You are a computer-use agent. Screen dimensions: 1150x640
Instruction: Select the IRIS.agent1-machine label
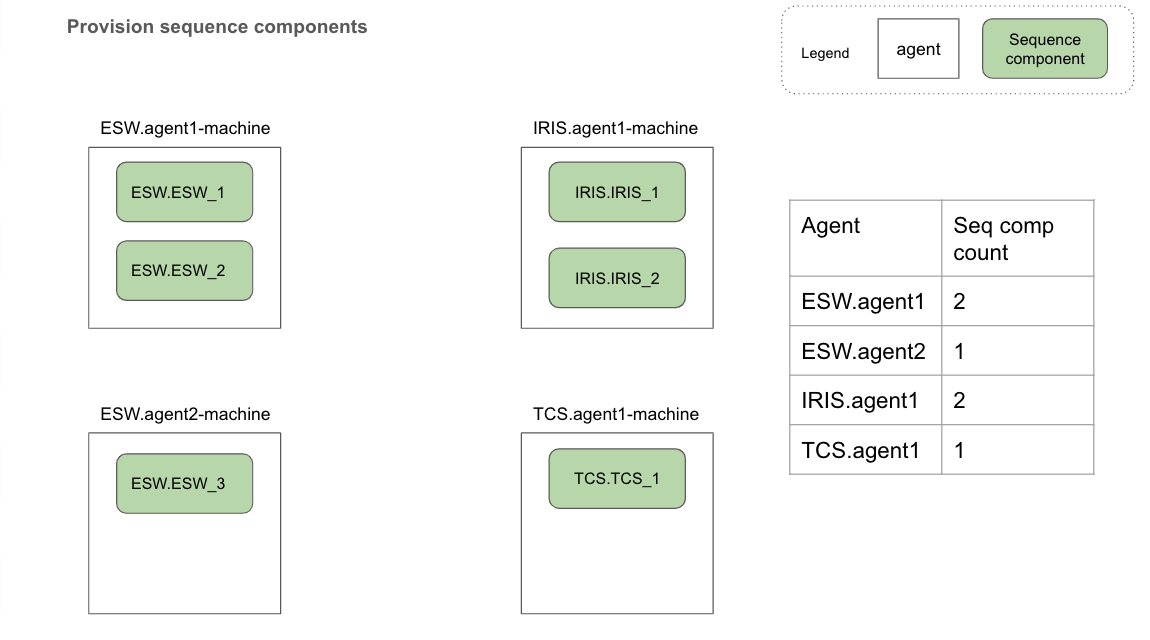pyautogui.click(x=616, y=129)
